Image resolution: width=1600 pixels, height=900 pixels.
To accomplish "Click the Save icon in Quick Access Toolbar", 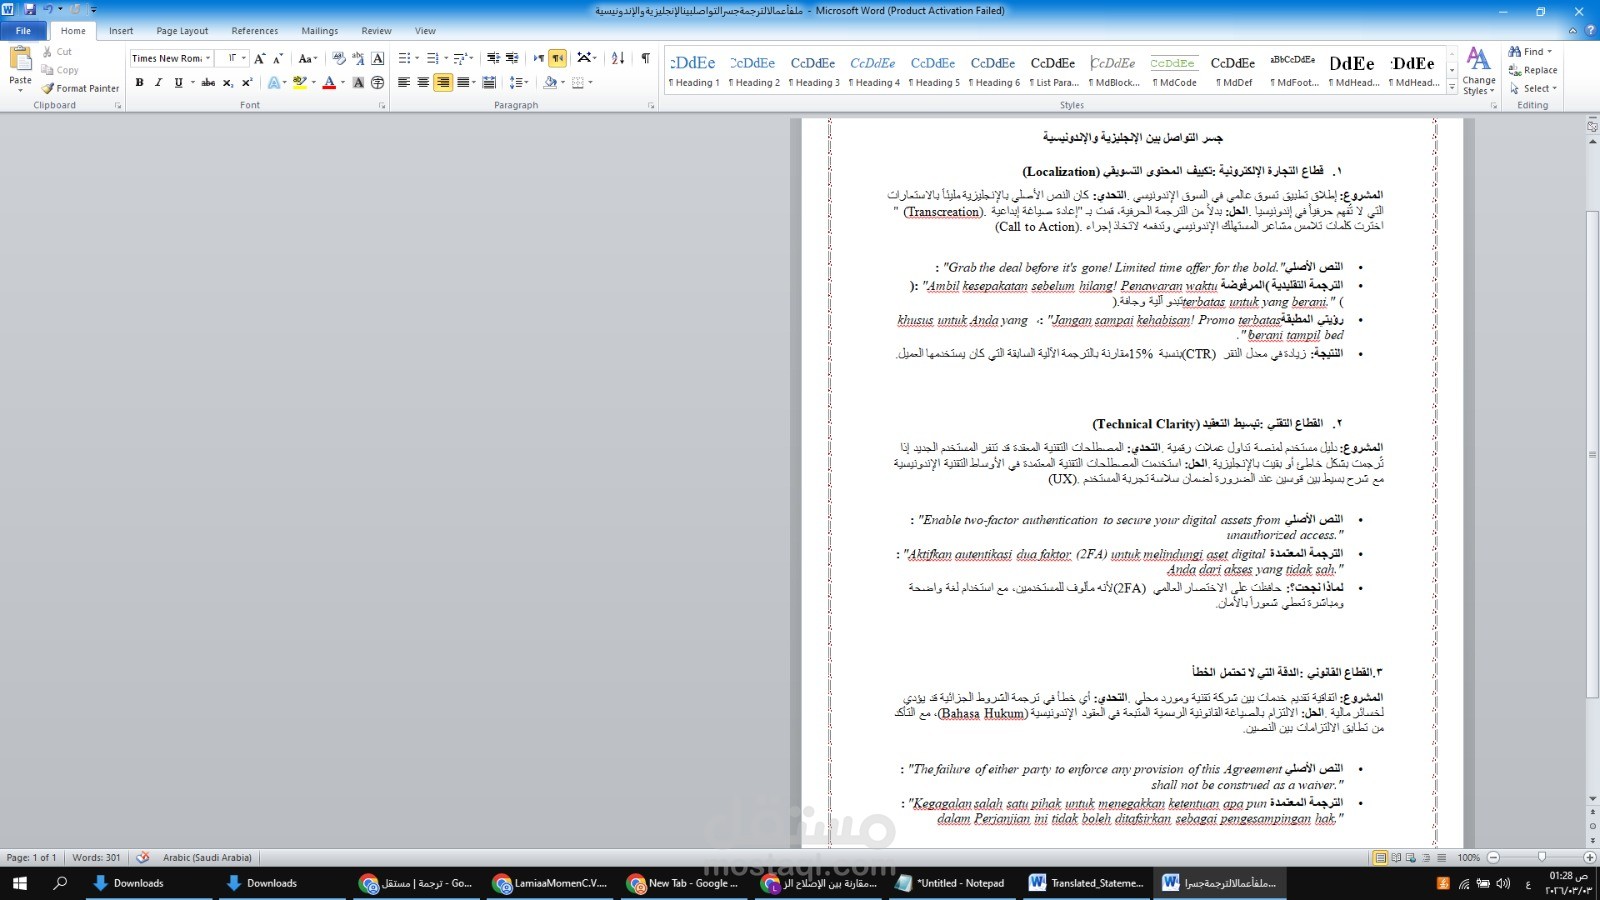I will 29,10.
